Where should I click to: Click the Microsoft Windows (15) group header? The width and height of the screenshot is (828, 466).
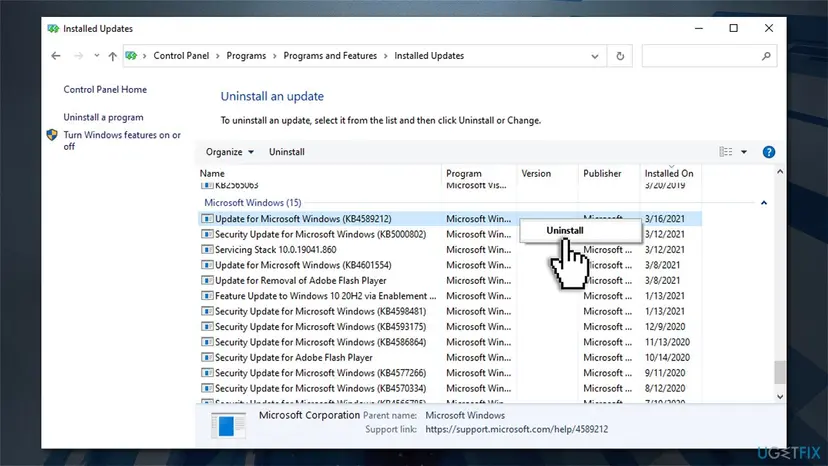[x=253, y=202]
